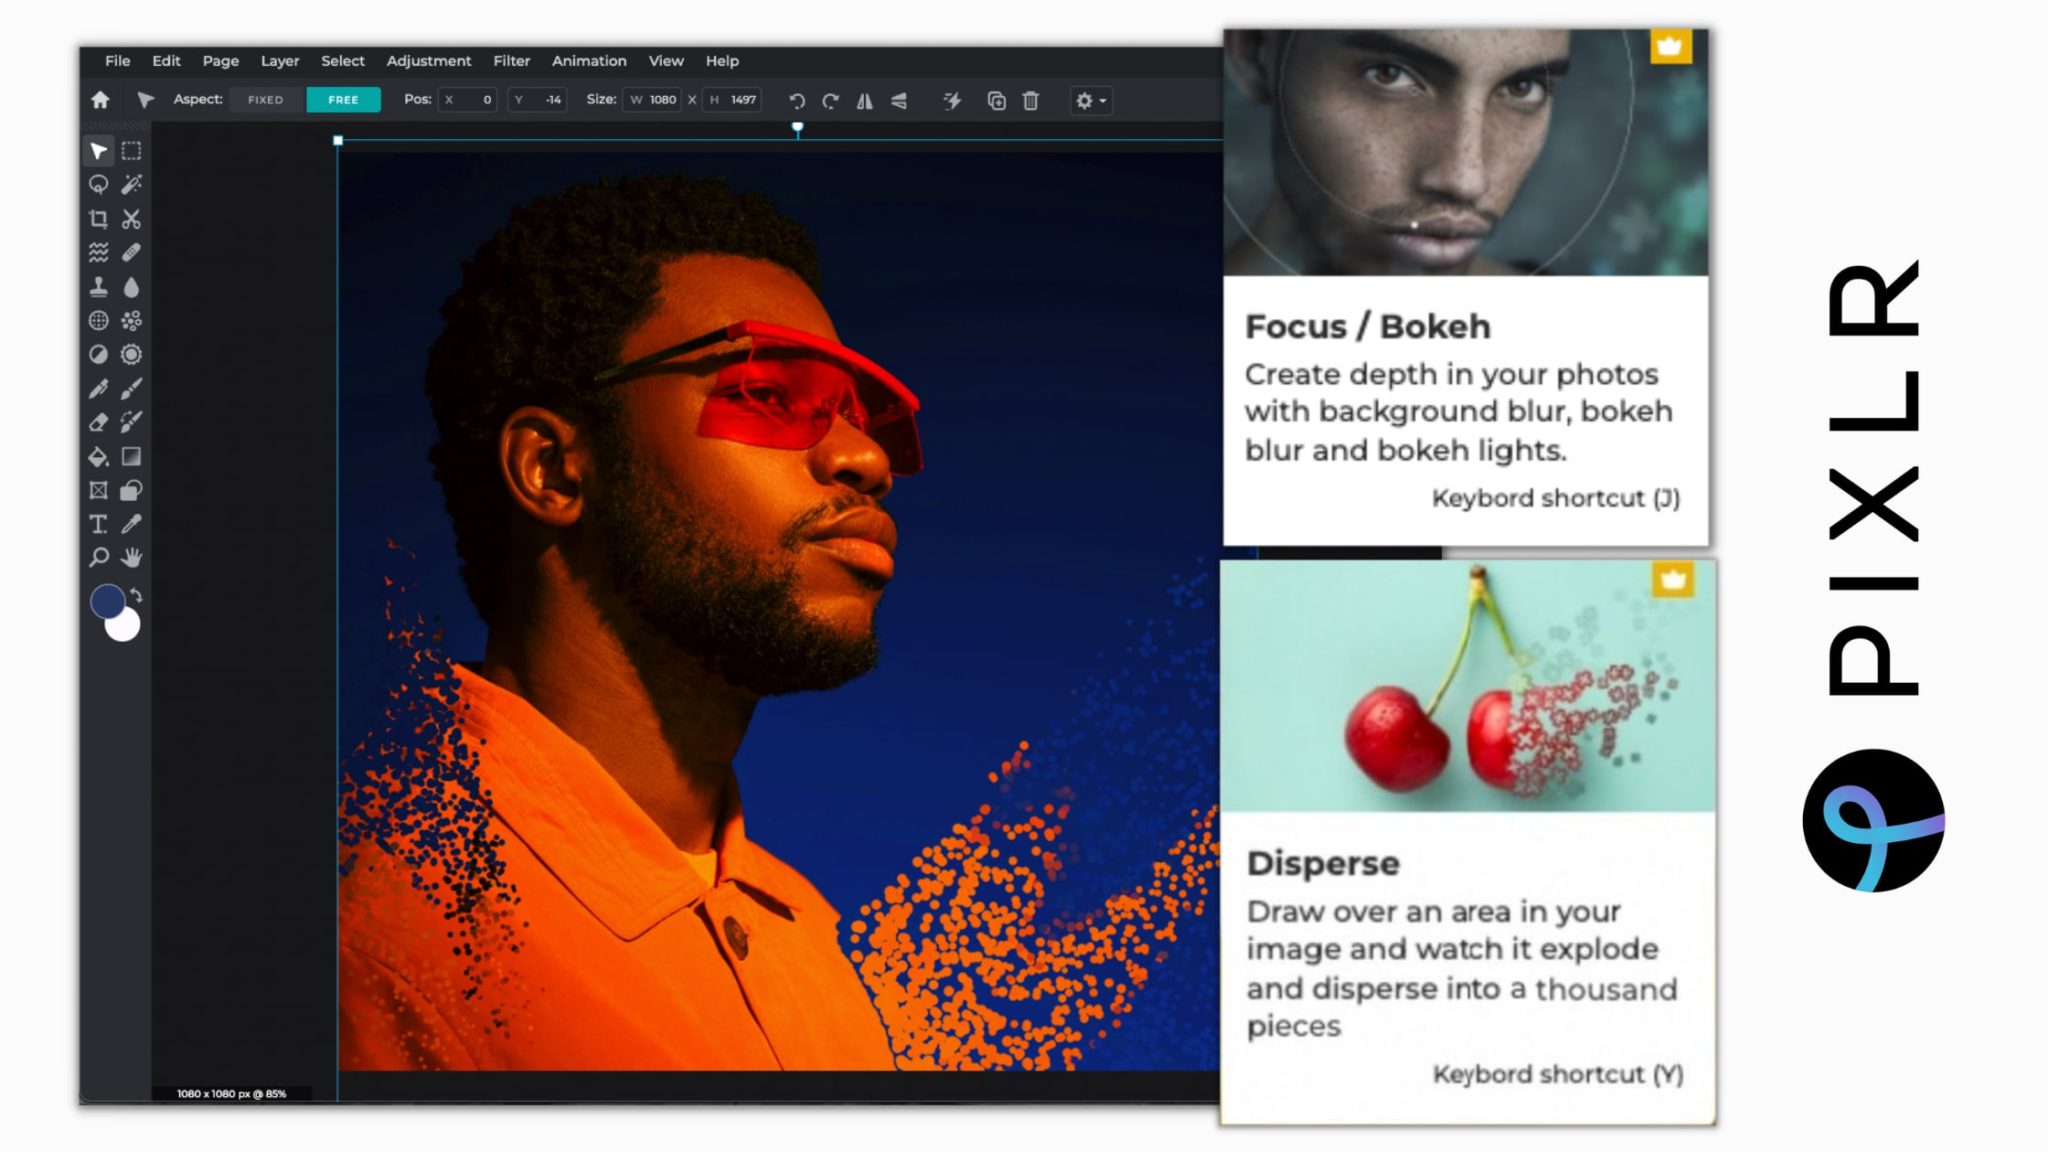The image size is (2048, 1152).
Task: Open the Gradient tool
Action: [x=132, y=455]
